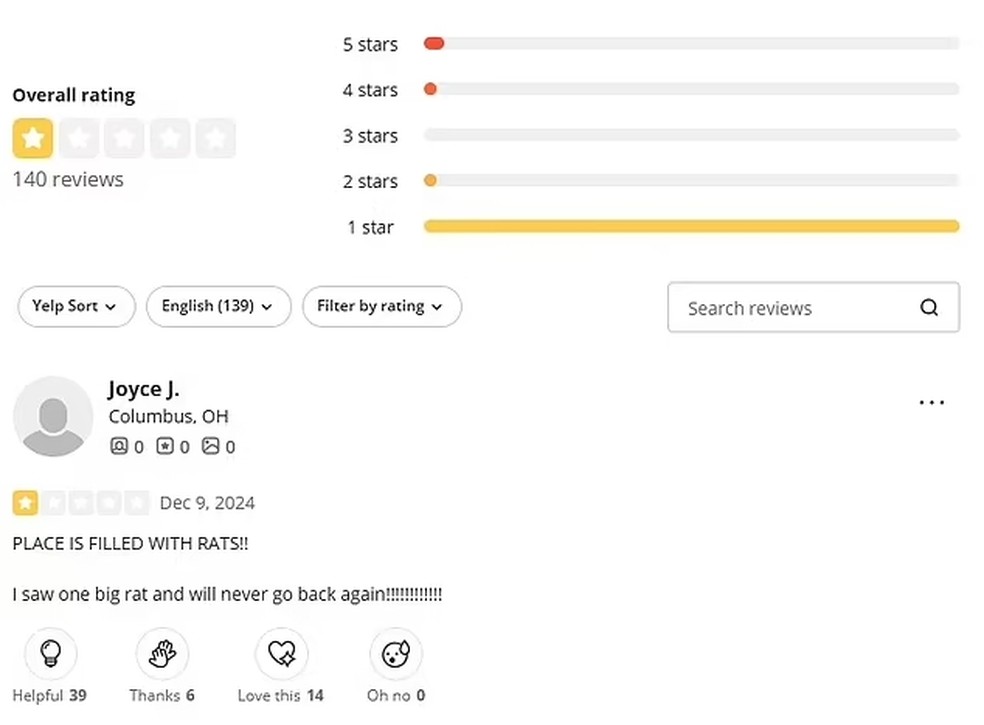Open the Filter by rating dropdown
Viewport: 984px width, 725px height.
[382, 306]
